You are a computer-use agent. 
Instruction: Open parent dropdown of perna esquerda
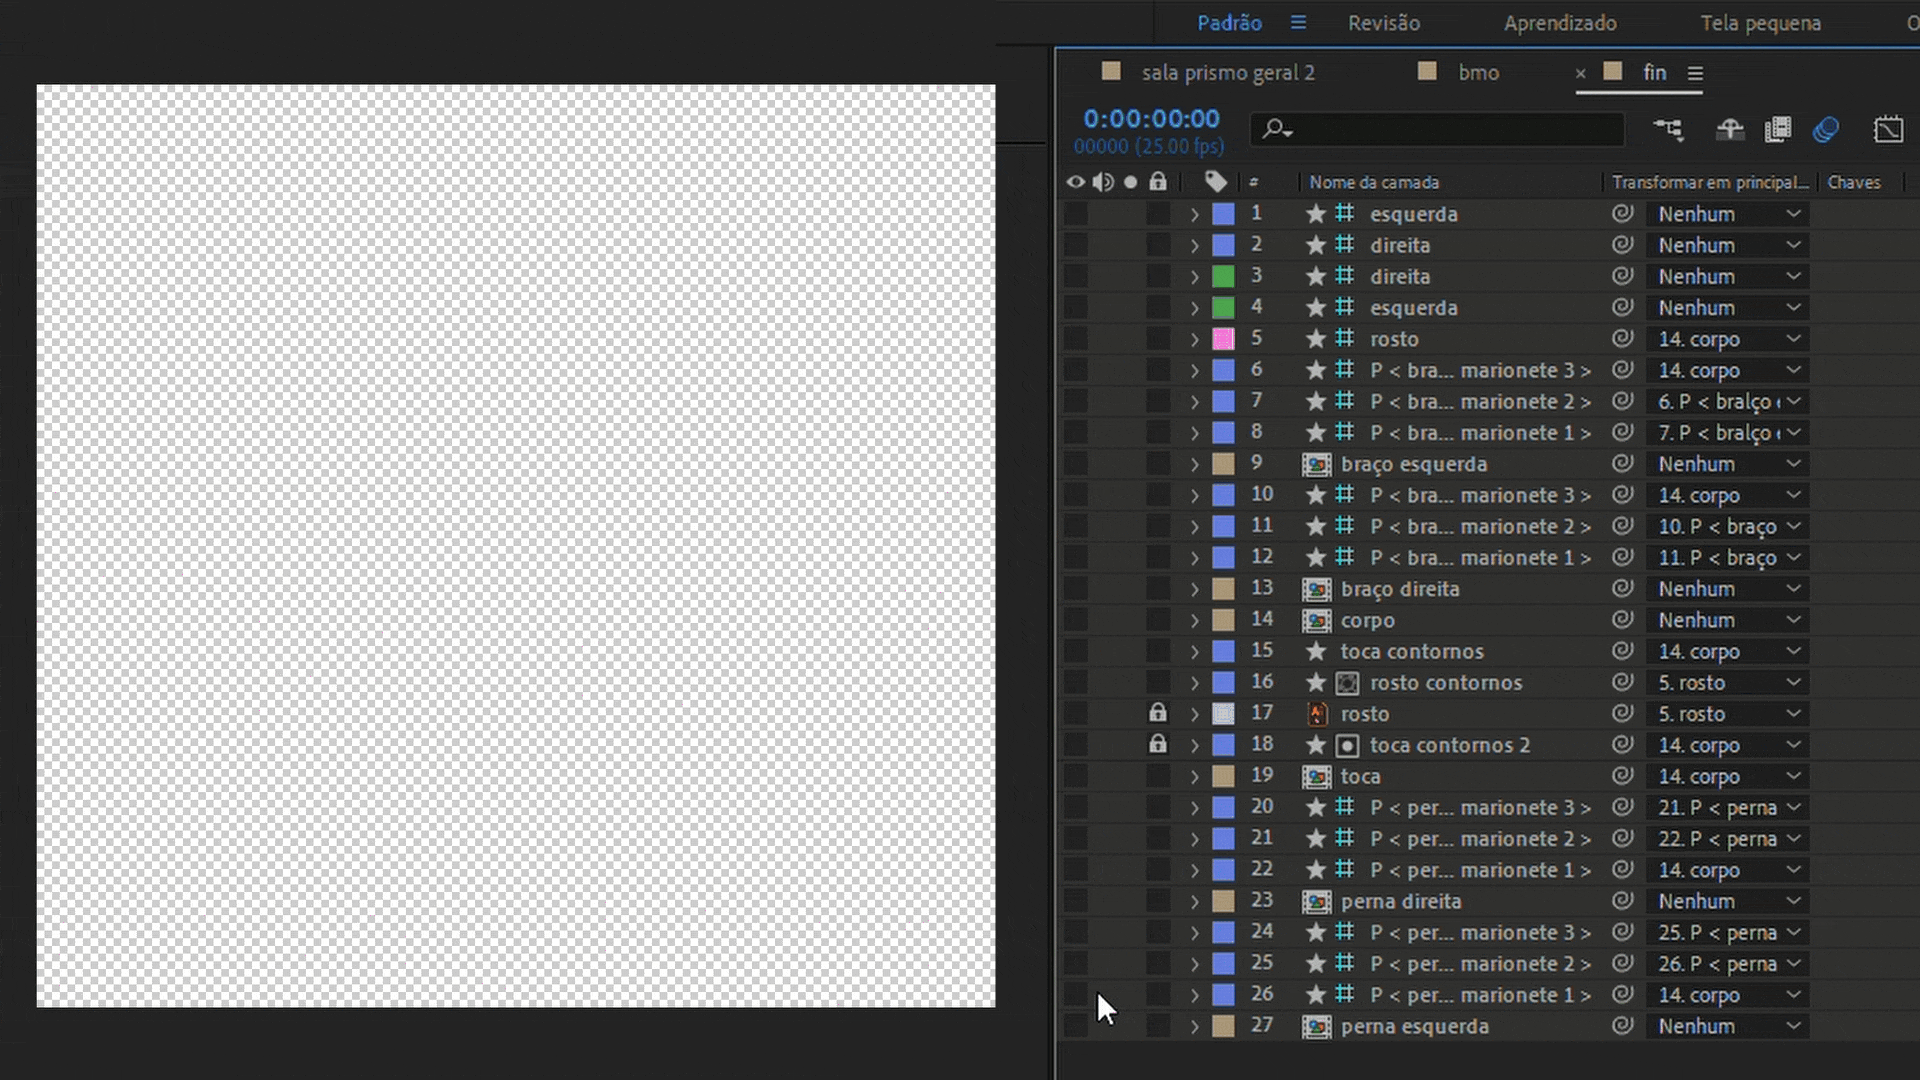[1727, 1026]
